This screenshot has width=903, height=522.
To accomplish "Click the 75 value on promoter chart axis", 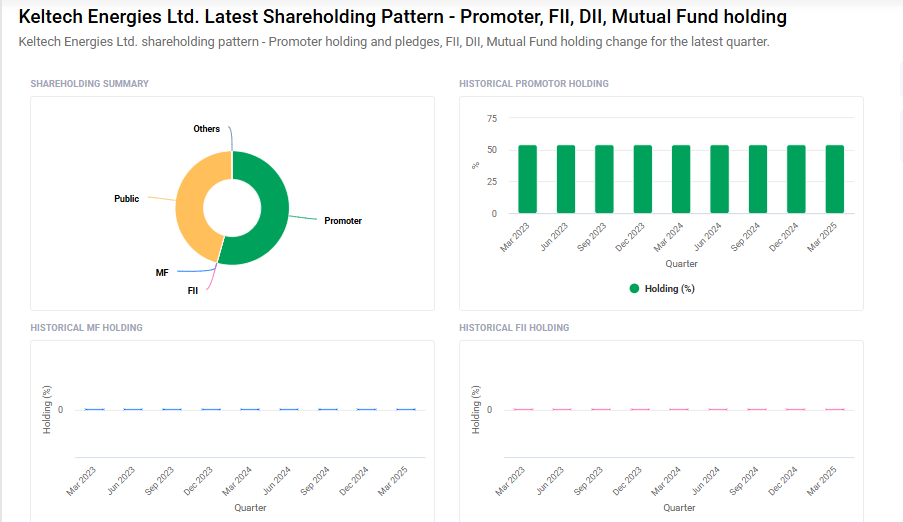I will click(x=492, y=119).
